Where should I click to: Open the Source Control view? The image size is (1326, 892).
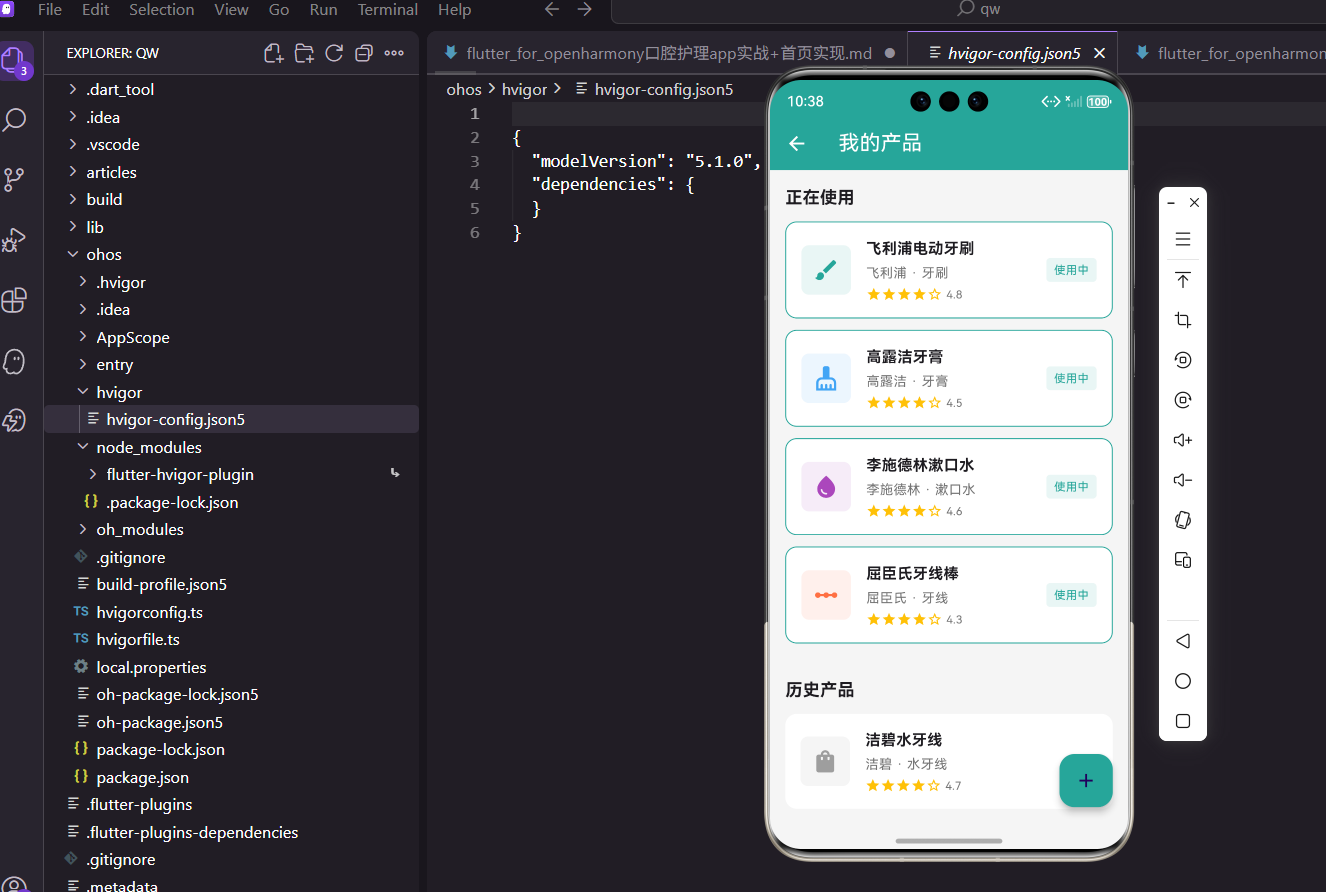point(14,180)
